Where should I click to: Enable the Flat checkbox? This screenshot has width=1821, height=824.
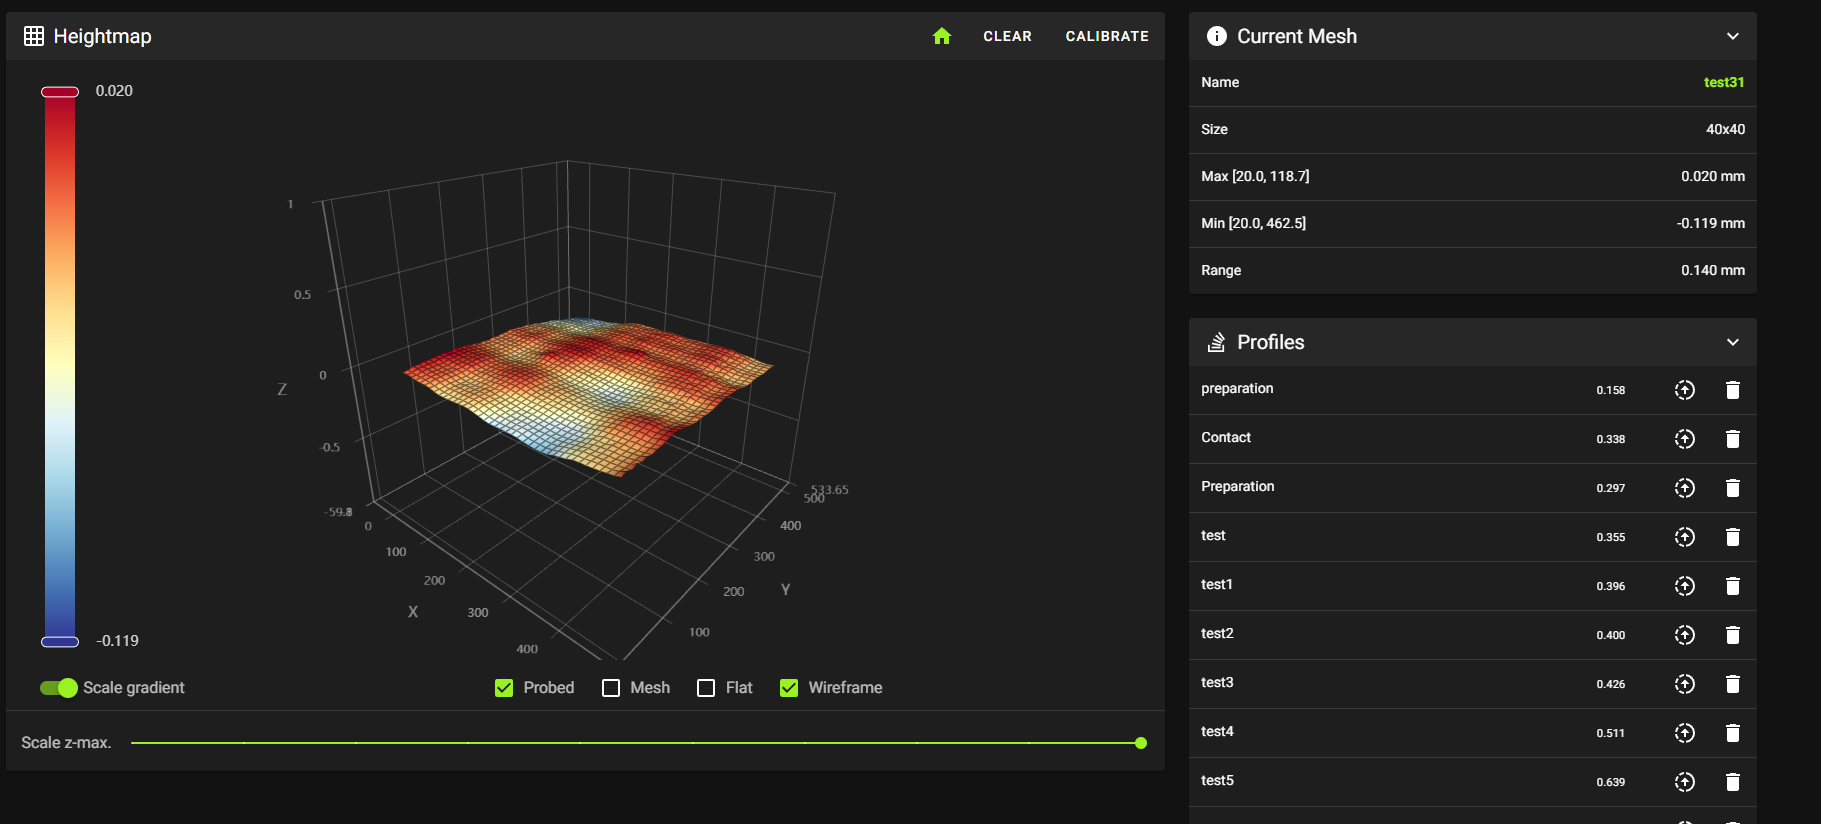point(706,688)
